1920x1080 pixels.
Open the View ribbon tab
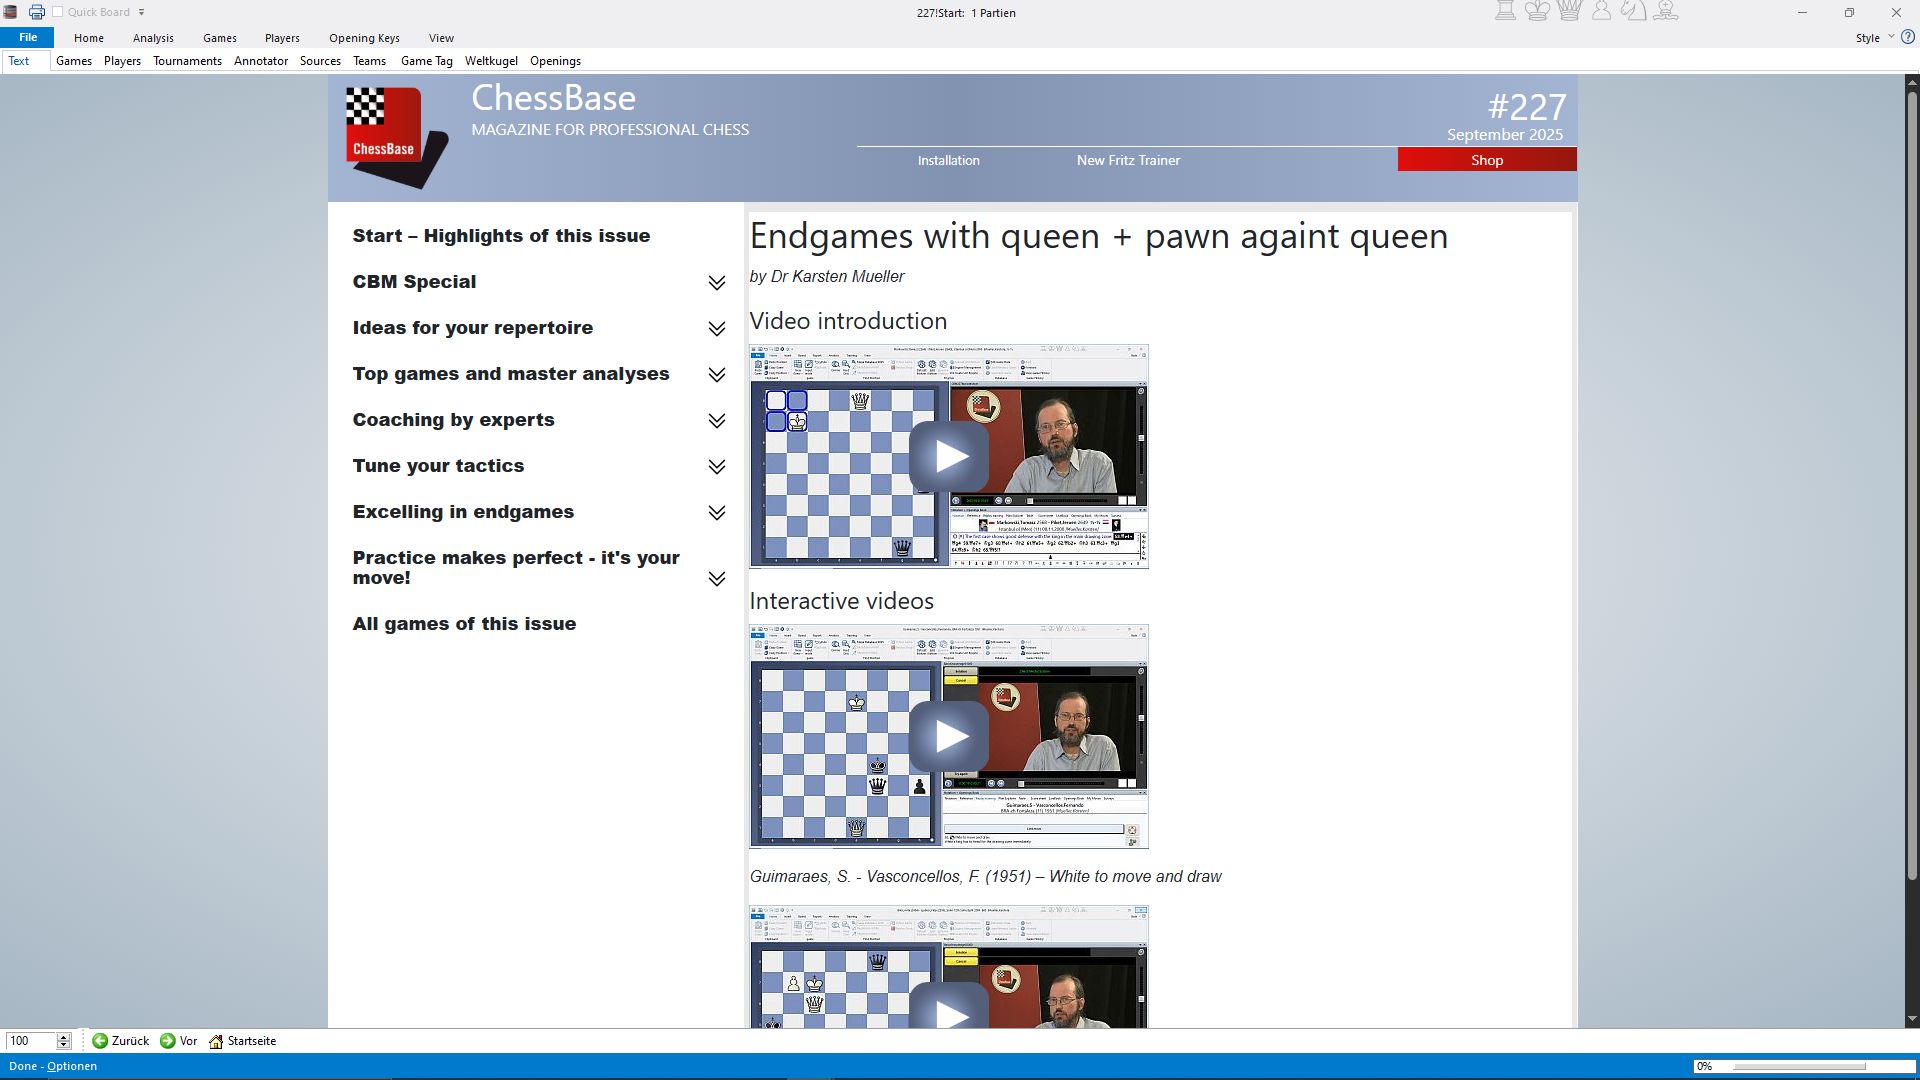441,38
